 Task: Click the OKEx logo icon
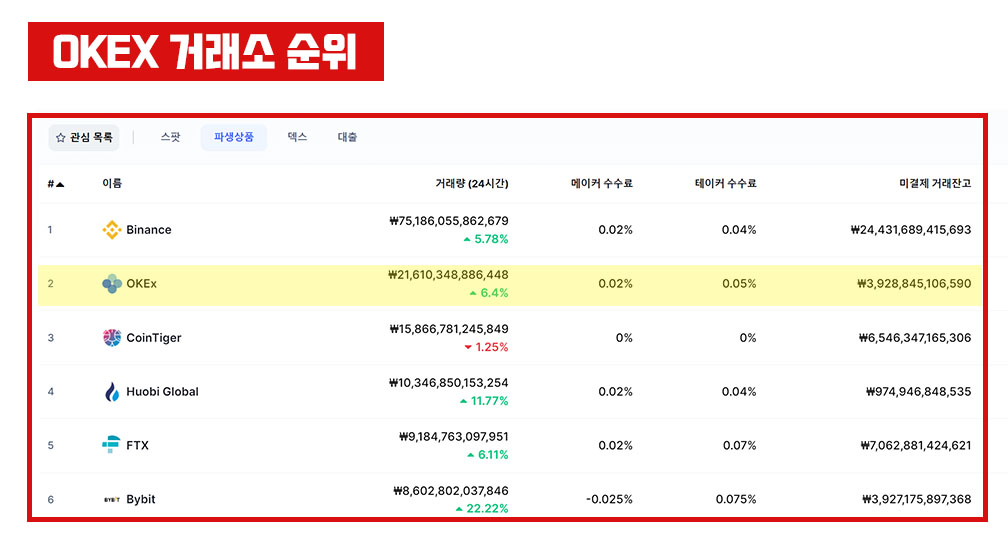tap(112, 283)
